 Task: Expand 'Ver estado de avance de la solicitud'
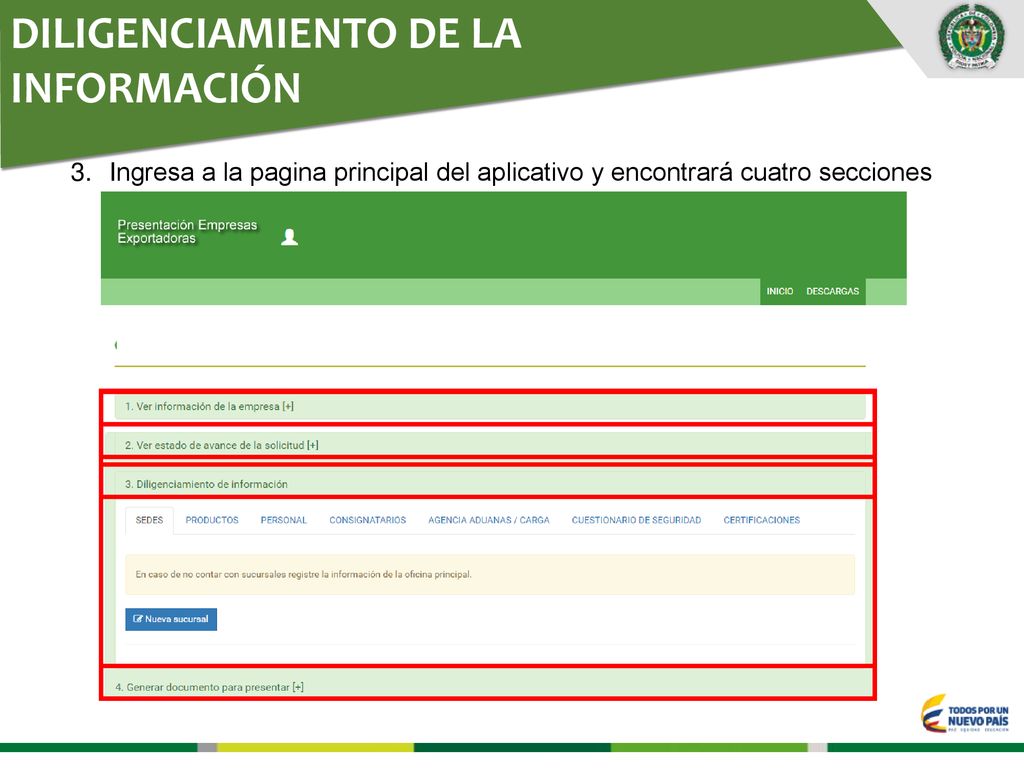[490, 445]
